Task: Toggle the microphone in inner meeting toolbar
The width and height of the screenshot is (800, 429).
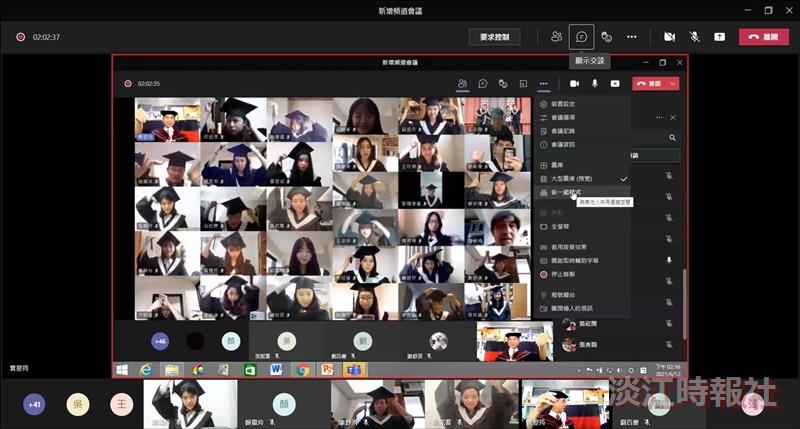Action: (594, 83)
